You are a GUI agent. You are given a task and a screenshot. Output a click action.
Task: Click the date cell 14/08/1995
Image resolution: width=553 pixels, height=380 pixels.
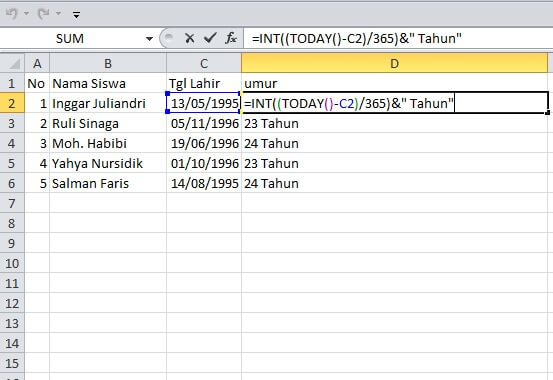204,183
